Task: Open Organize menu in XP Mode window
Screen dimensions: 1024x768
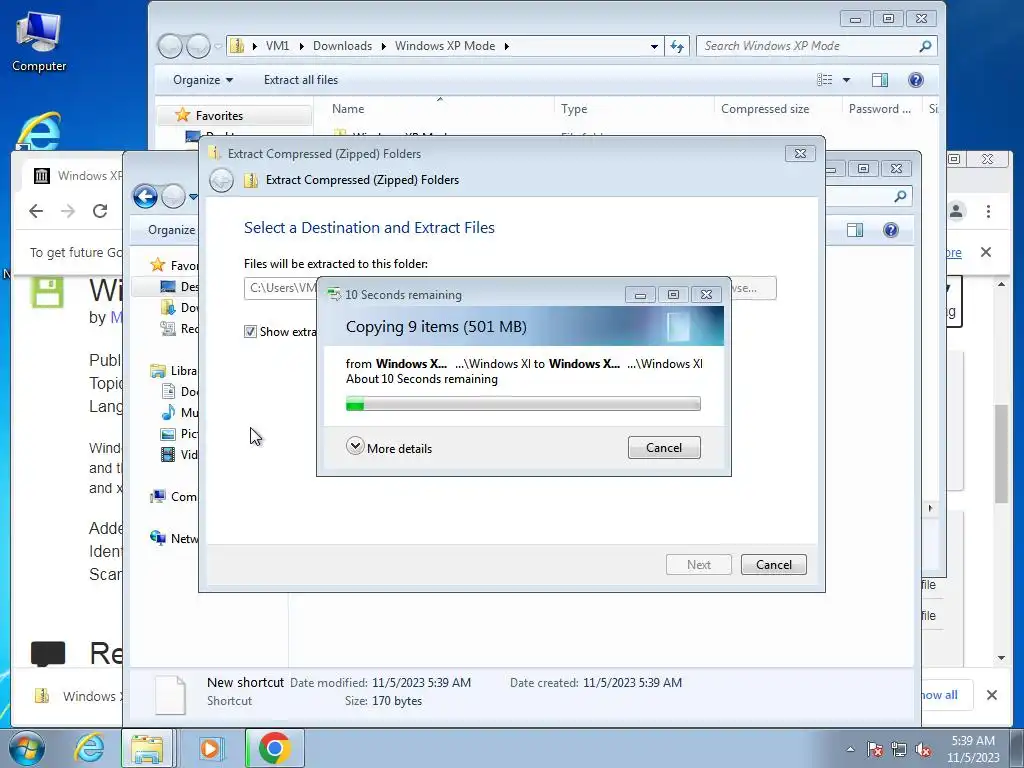Action: pyautogui.click(x=202, y=80)
